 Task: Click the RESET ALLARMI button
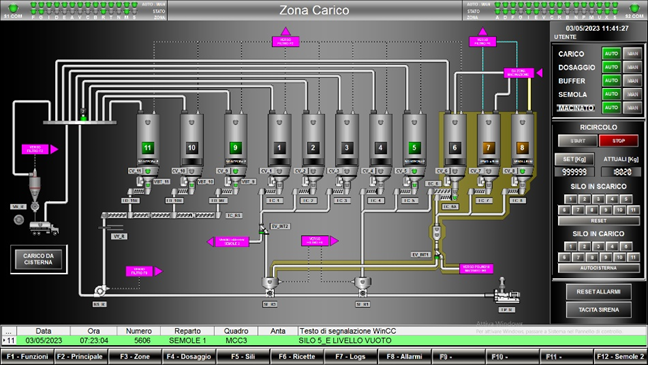coord(598,292)
